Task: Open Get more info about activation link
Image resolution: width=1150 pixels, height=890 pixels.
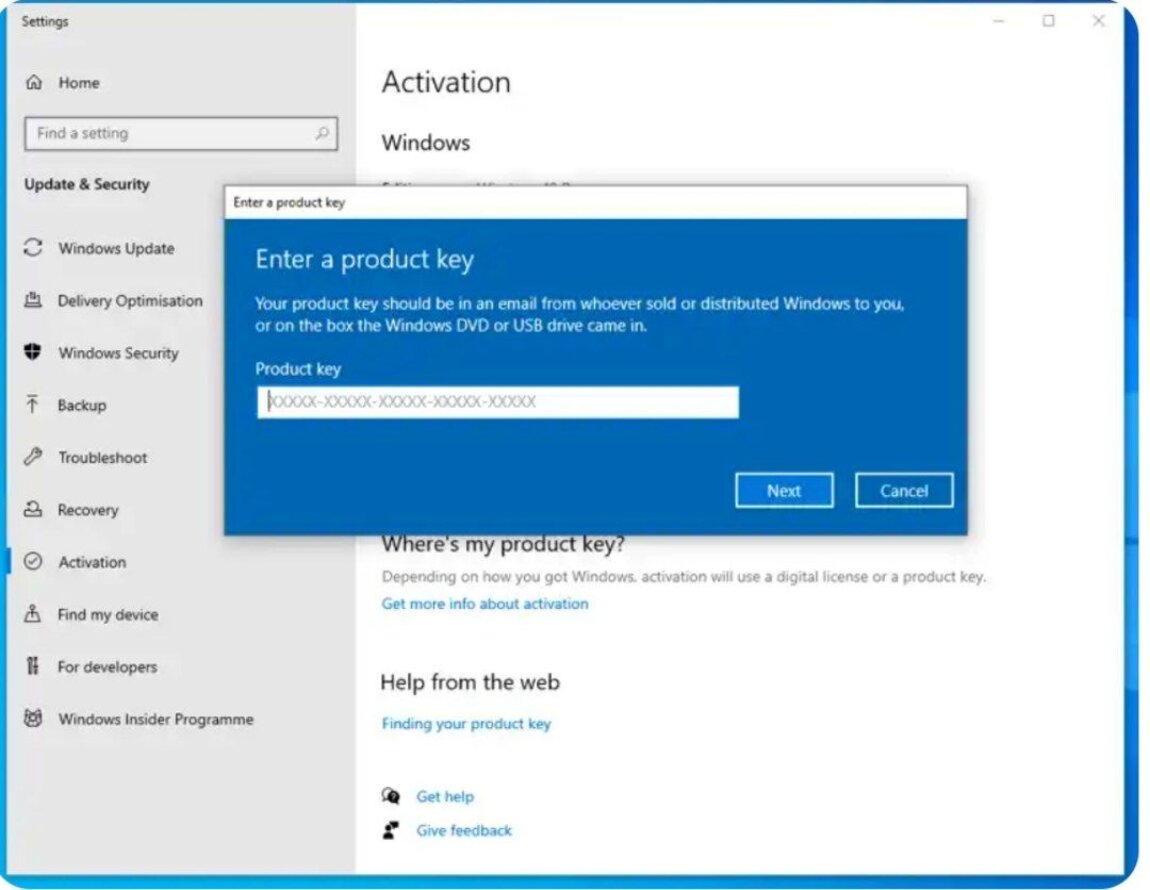Action: [485, 604]
